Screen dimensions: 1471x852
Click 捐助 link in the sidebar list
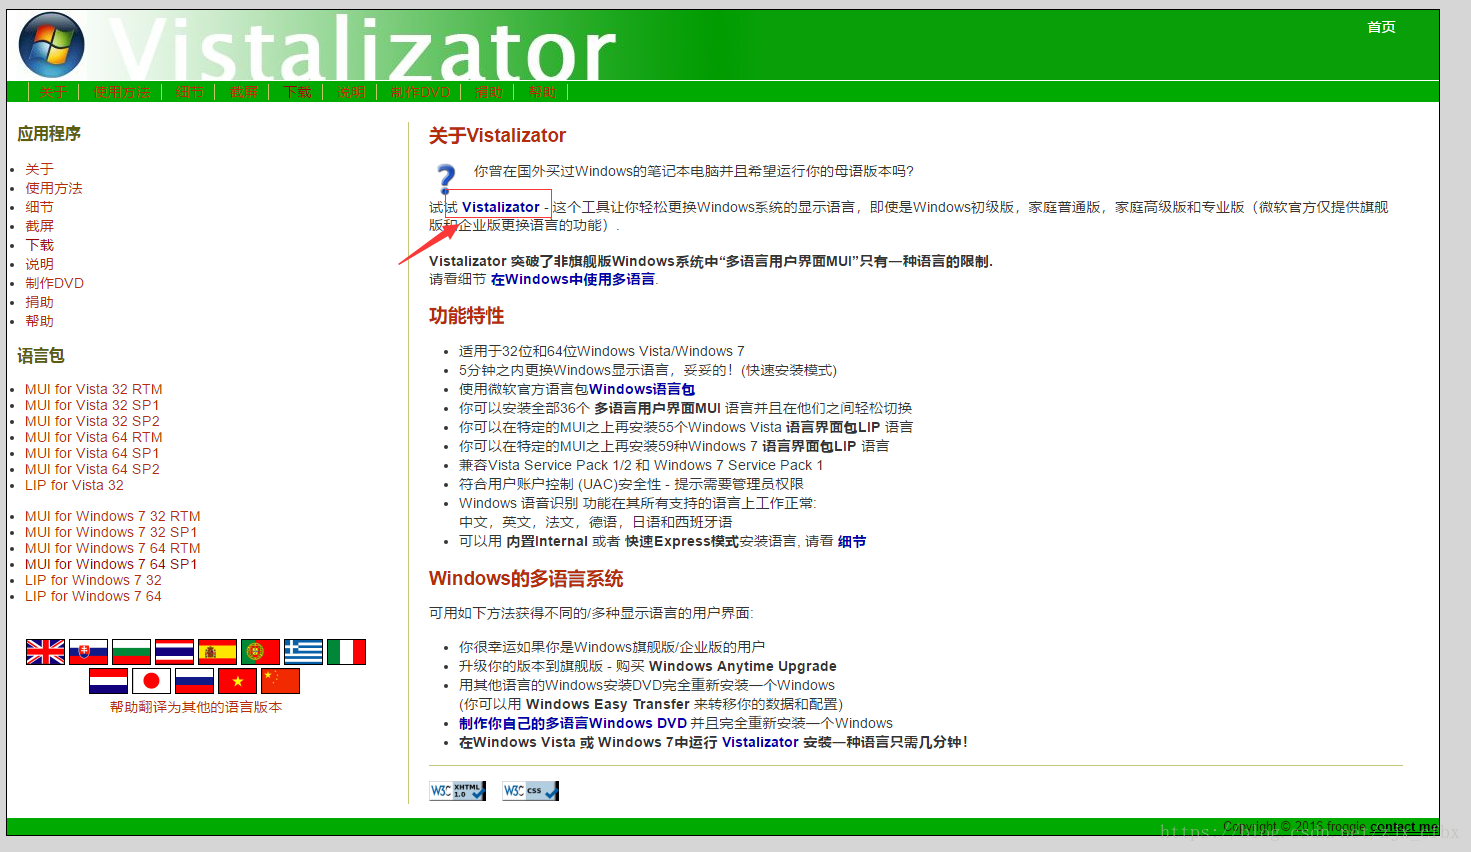(39, 302)
